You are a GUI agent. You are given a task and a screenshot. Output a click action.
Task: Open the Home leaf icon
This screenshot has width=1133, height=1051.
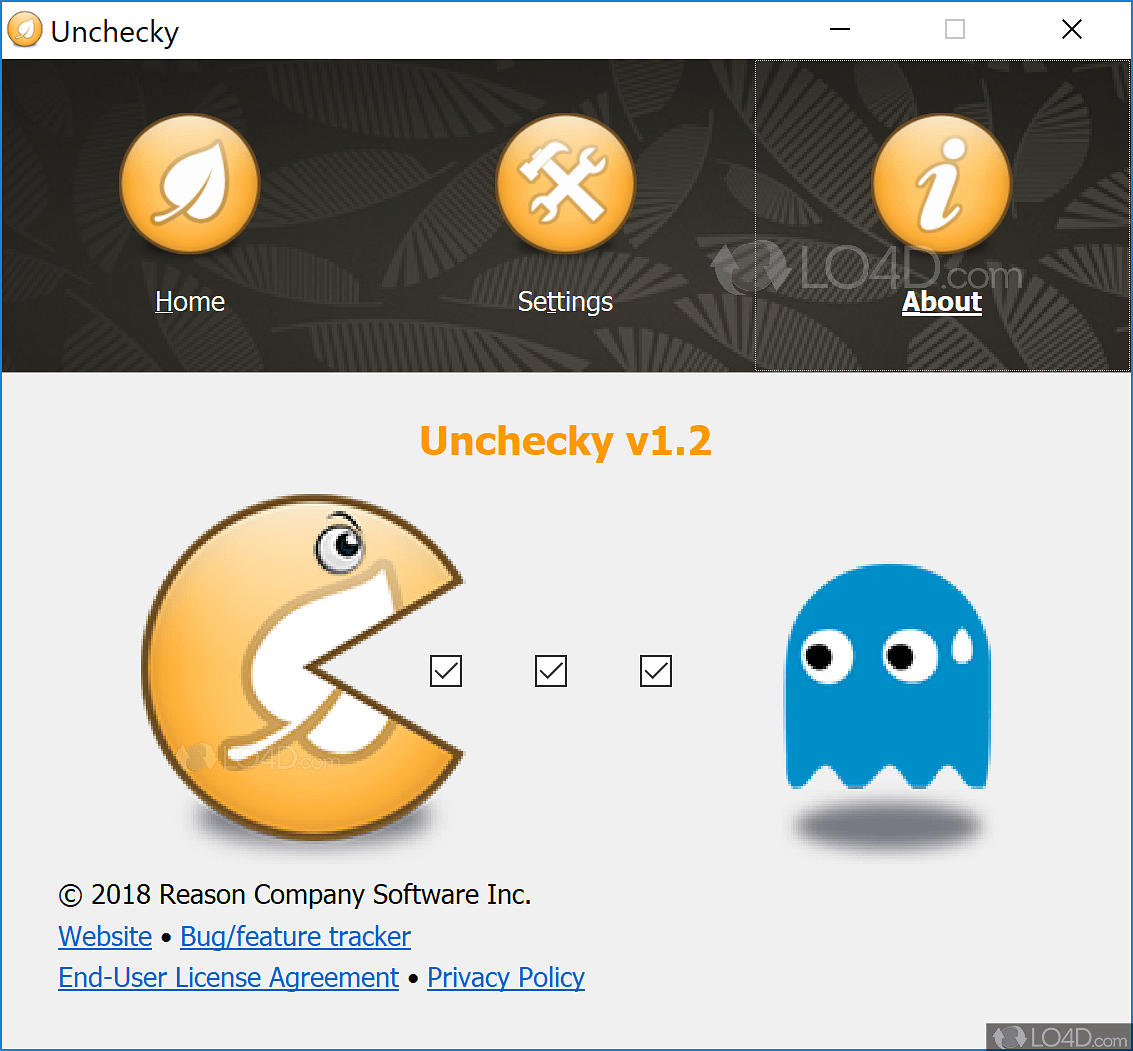tap(189, 183)
